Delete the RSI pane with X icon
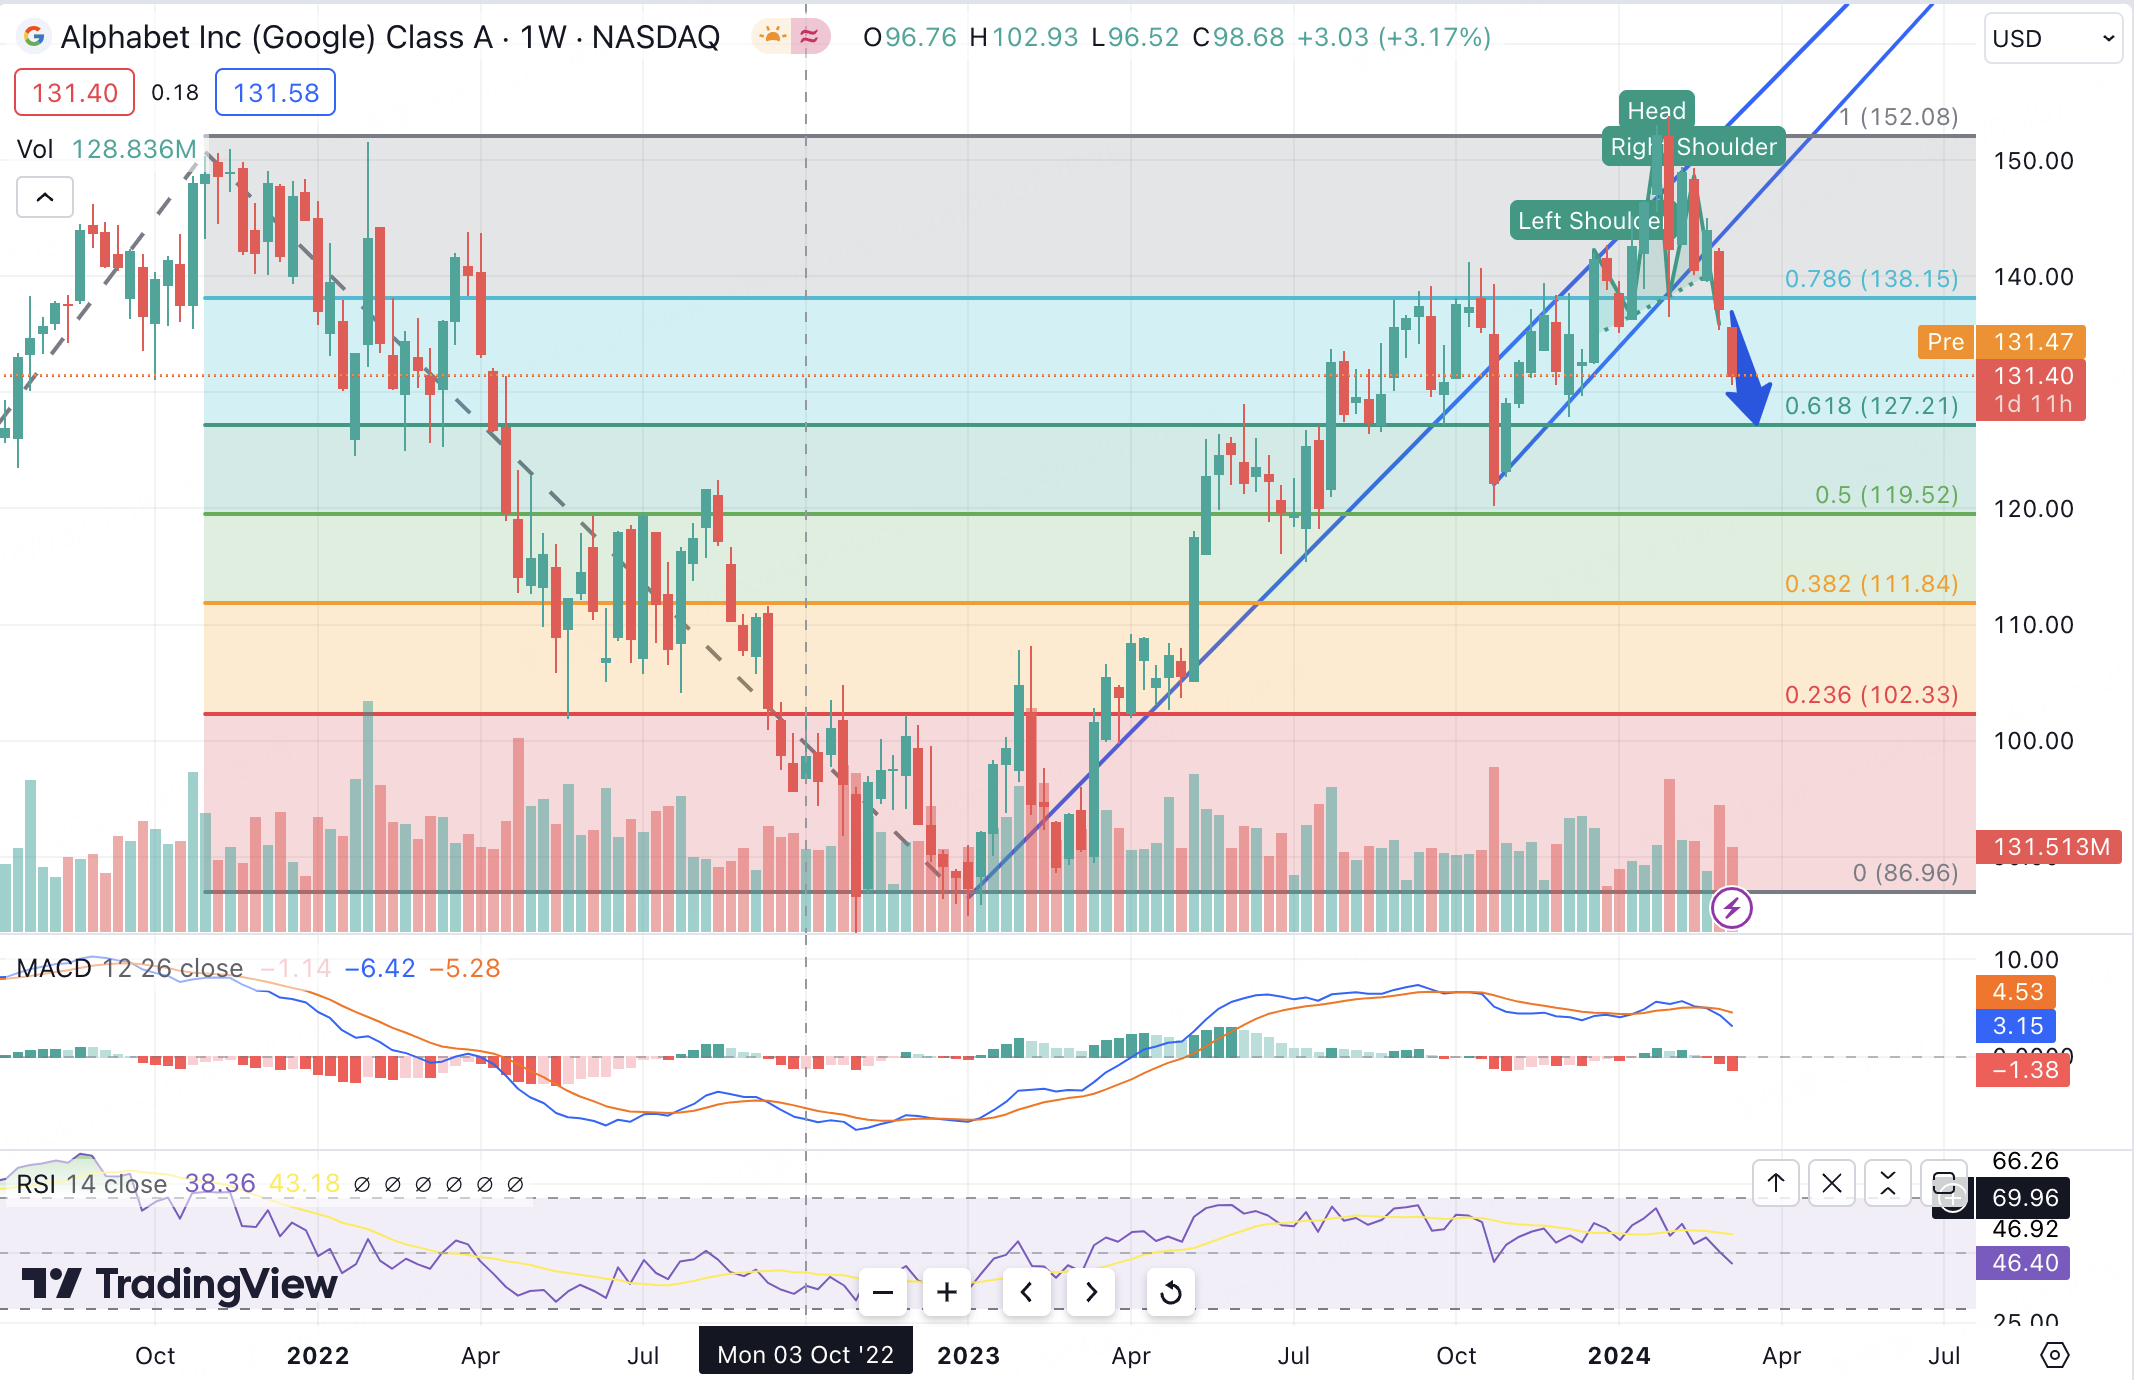Viewport: 2134px width, 1380px height. 1832,1184
